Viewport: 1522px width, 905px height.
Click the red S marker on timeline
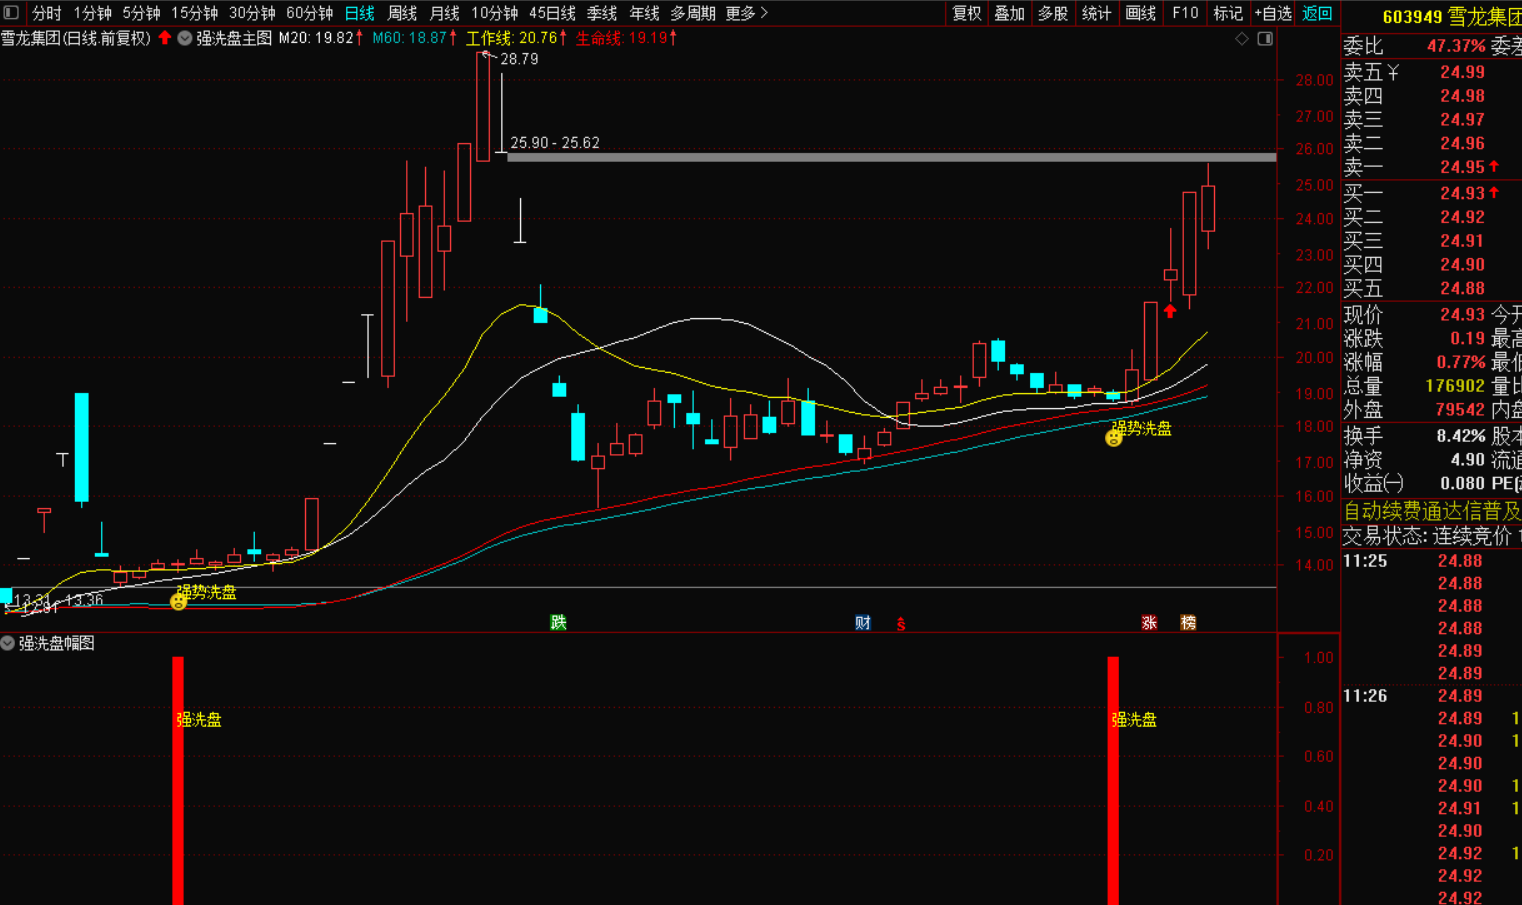pyautogui.click(x=901, y=624)
